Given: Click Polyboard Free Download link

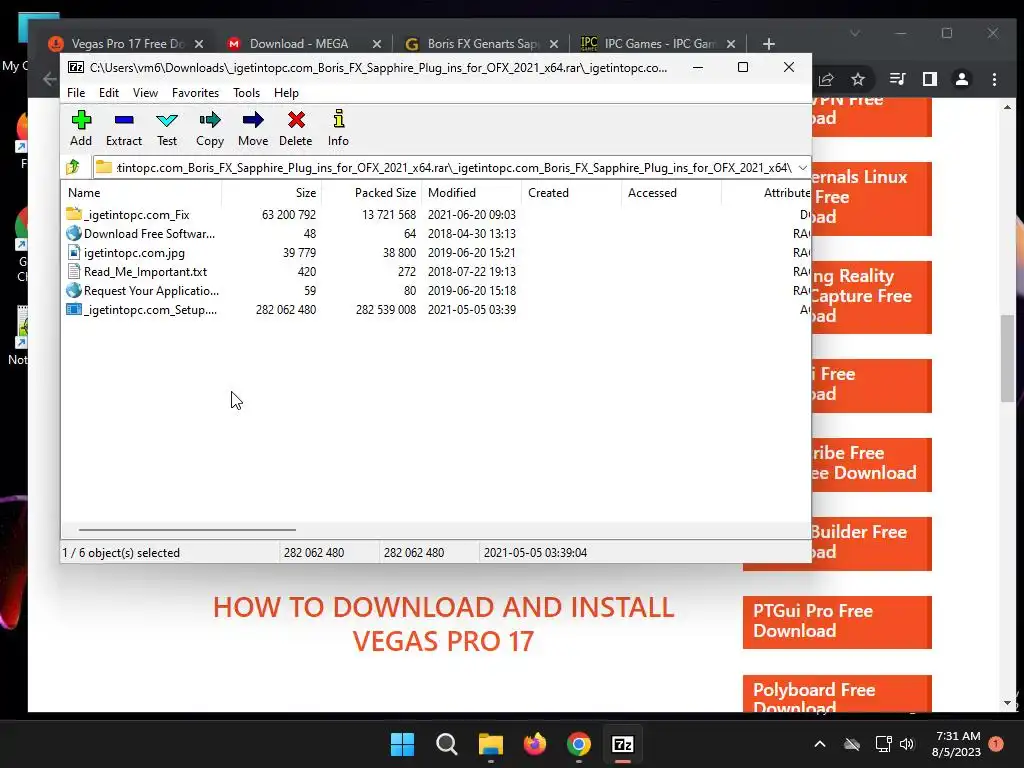Looking at the screenshot, I should [x=837, y=694].
